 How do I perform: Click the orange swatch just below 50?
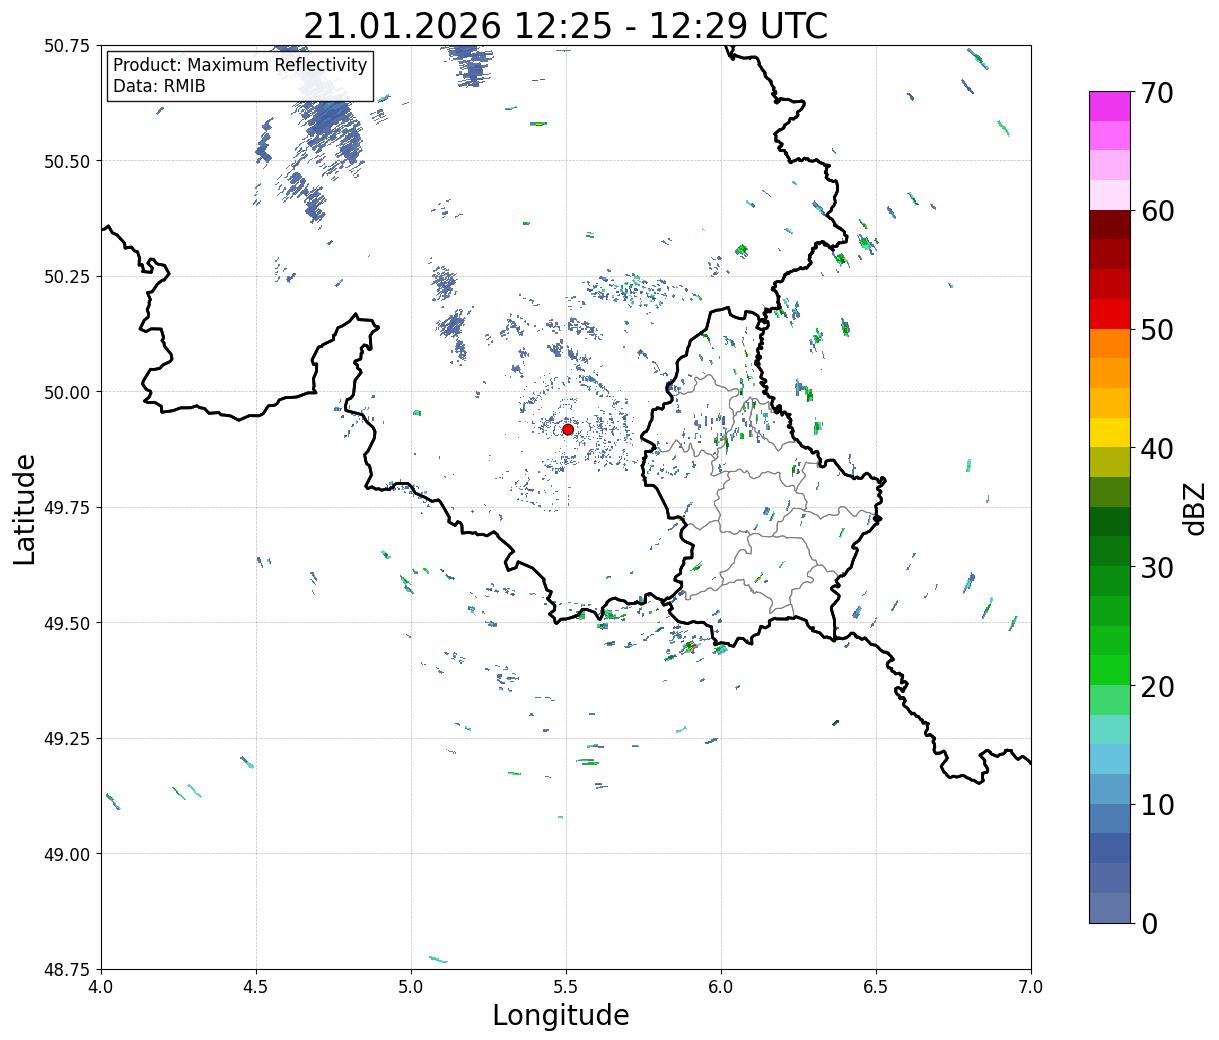(x=1110, y=344)
